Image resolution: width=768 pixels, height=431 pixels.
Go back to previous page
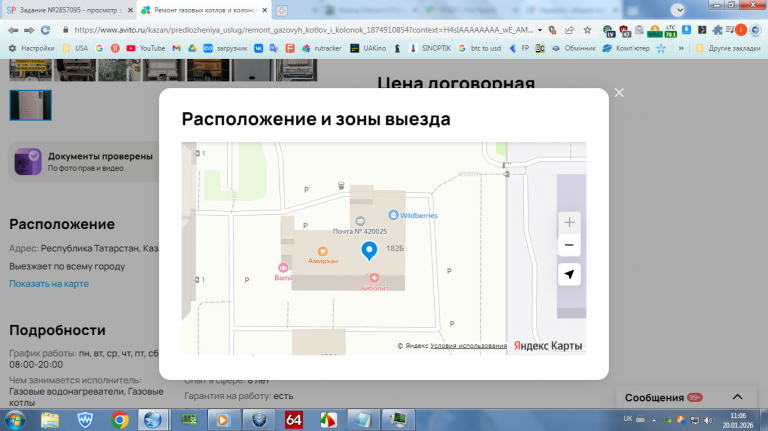[13, 30]
